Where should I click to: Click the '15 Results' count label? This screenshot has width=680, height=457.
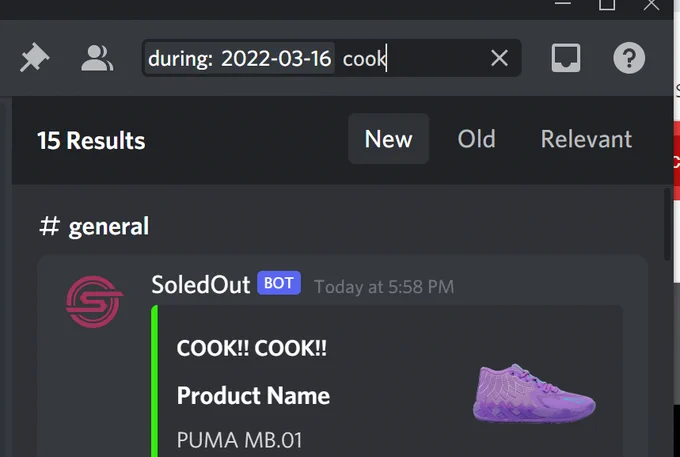[x=91, y=140]
